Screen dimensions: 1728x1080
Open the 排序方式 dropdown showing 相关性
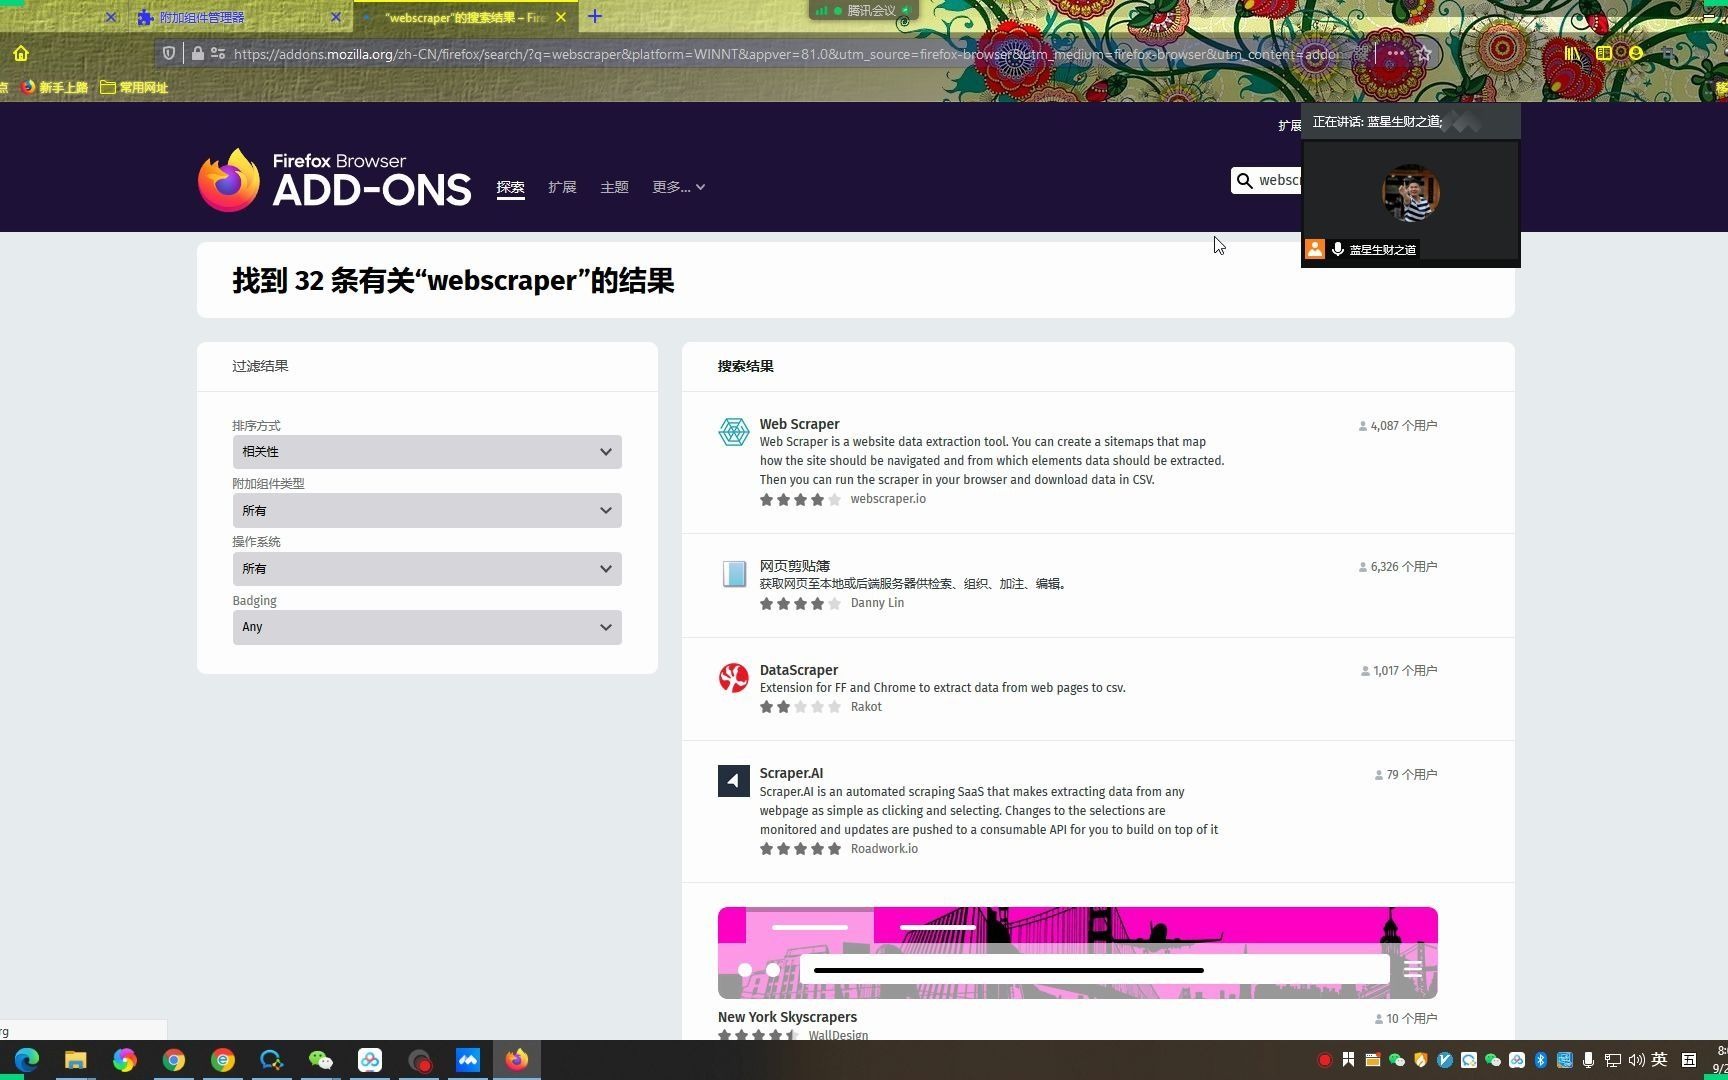pos(427,452)
